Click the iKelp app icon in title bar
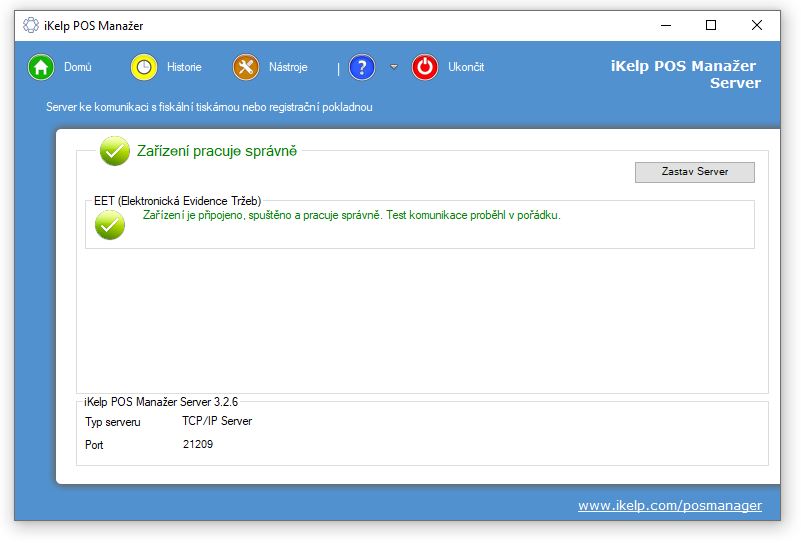 (x=31, y=25)
